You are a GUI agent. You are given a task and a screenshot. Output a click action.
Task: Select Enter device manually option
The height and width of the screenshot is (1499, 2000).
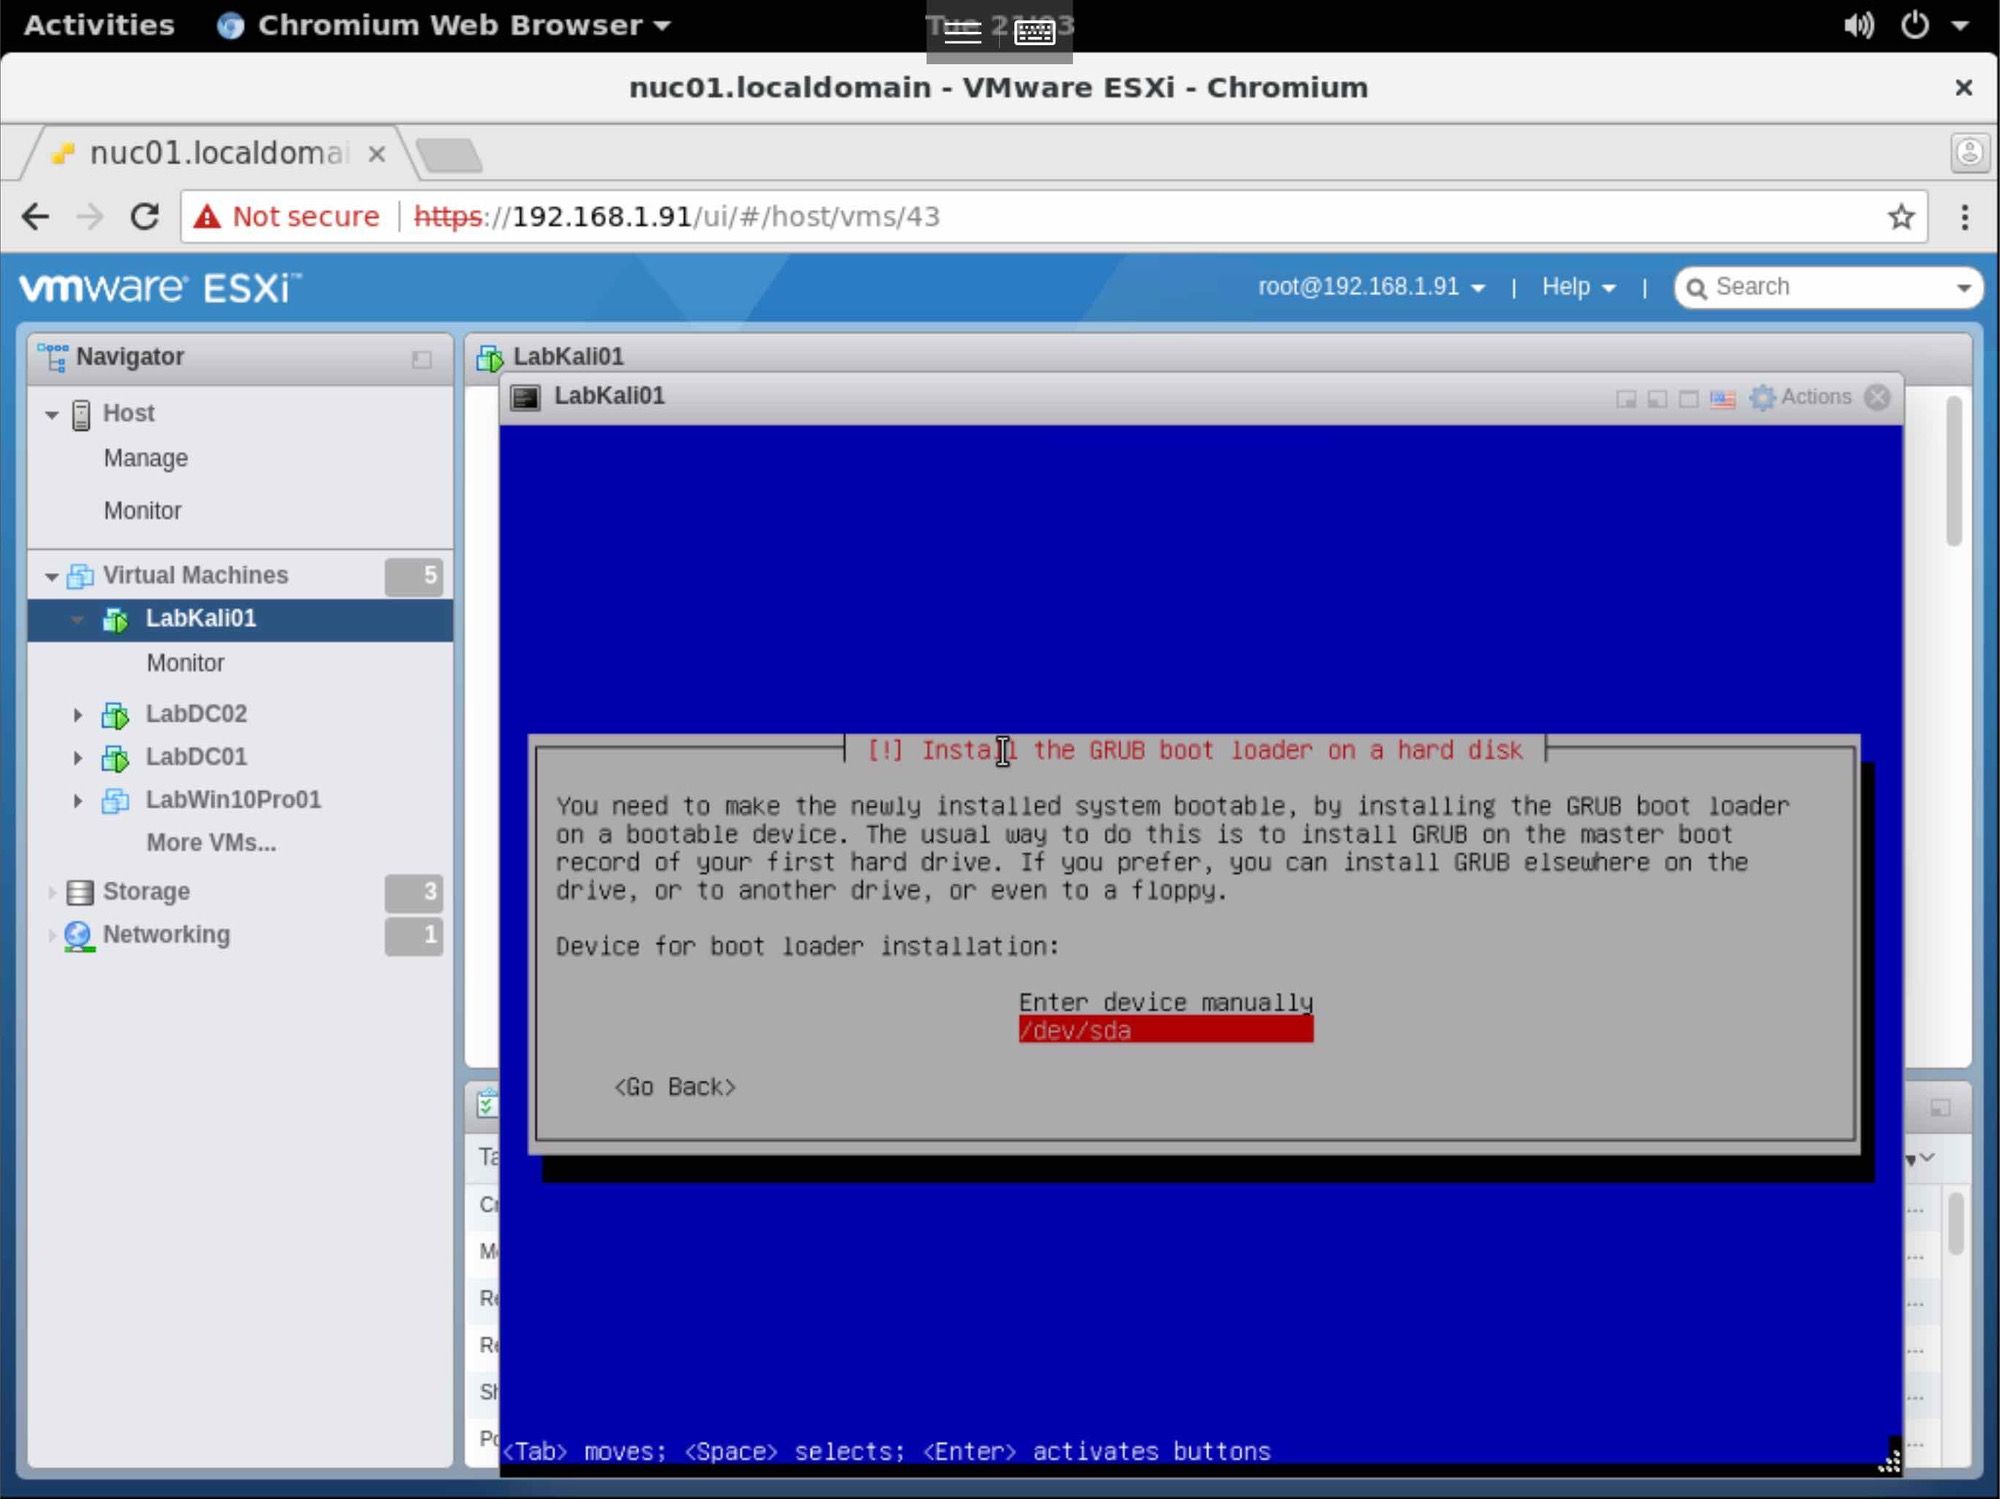pyautogui.click(x=1165, y=1001)
